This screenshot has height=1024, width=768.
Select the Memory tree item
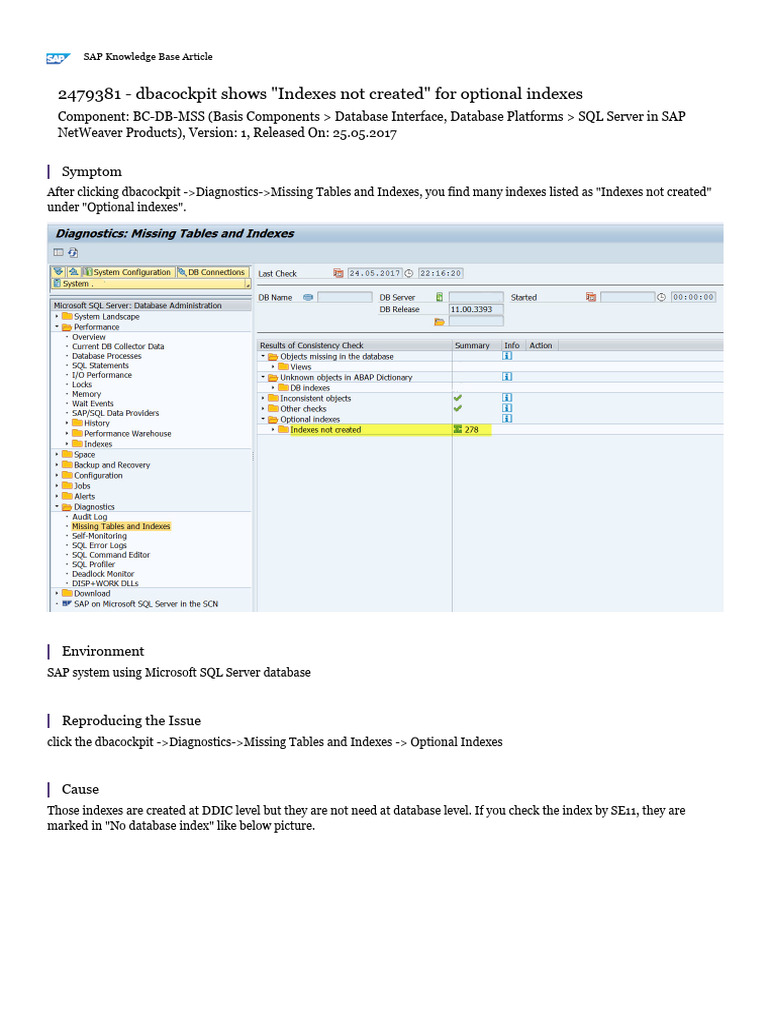tap(86, 394)
